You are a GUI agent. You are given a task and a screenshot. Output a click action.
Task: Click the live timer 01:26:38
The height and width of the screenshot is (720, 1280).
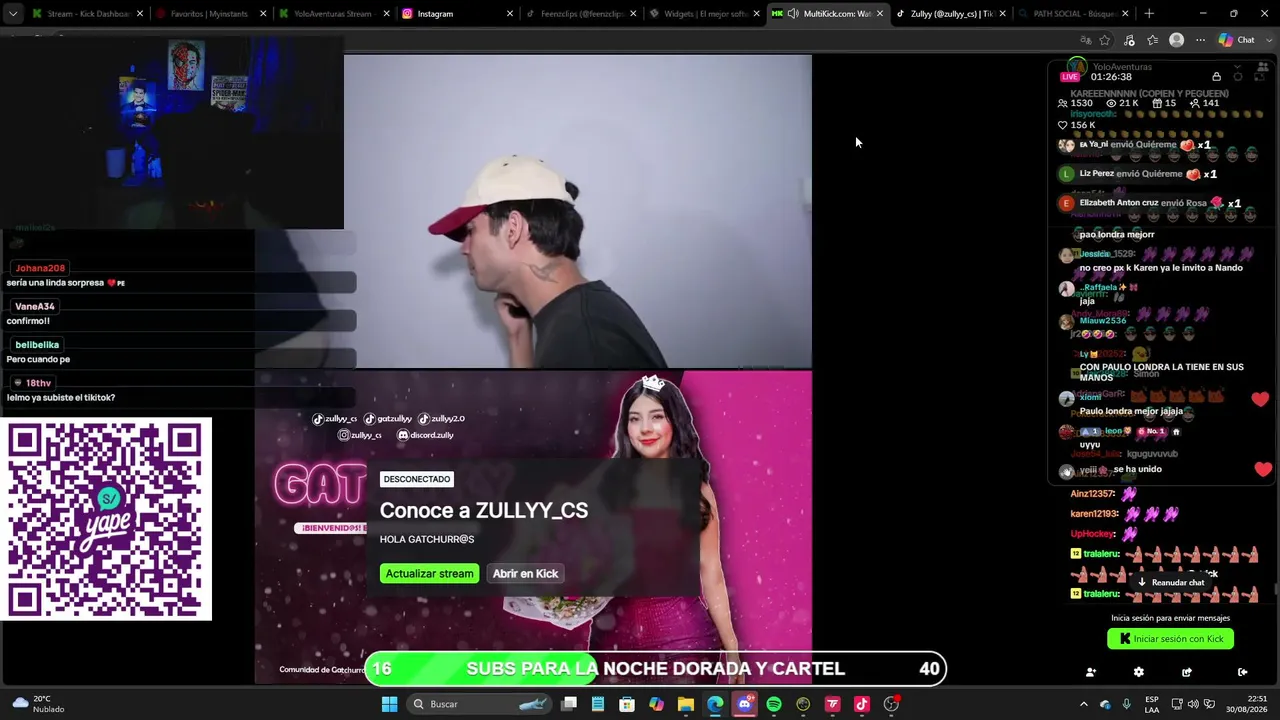click(x=1111, y=77)
